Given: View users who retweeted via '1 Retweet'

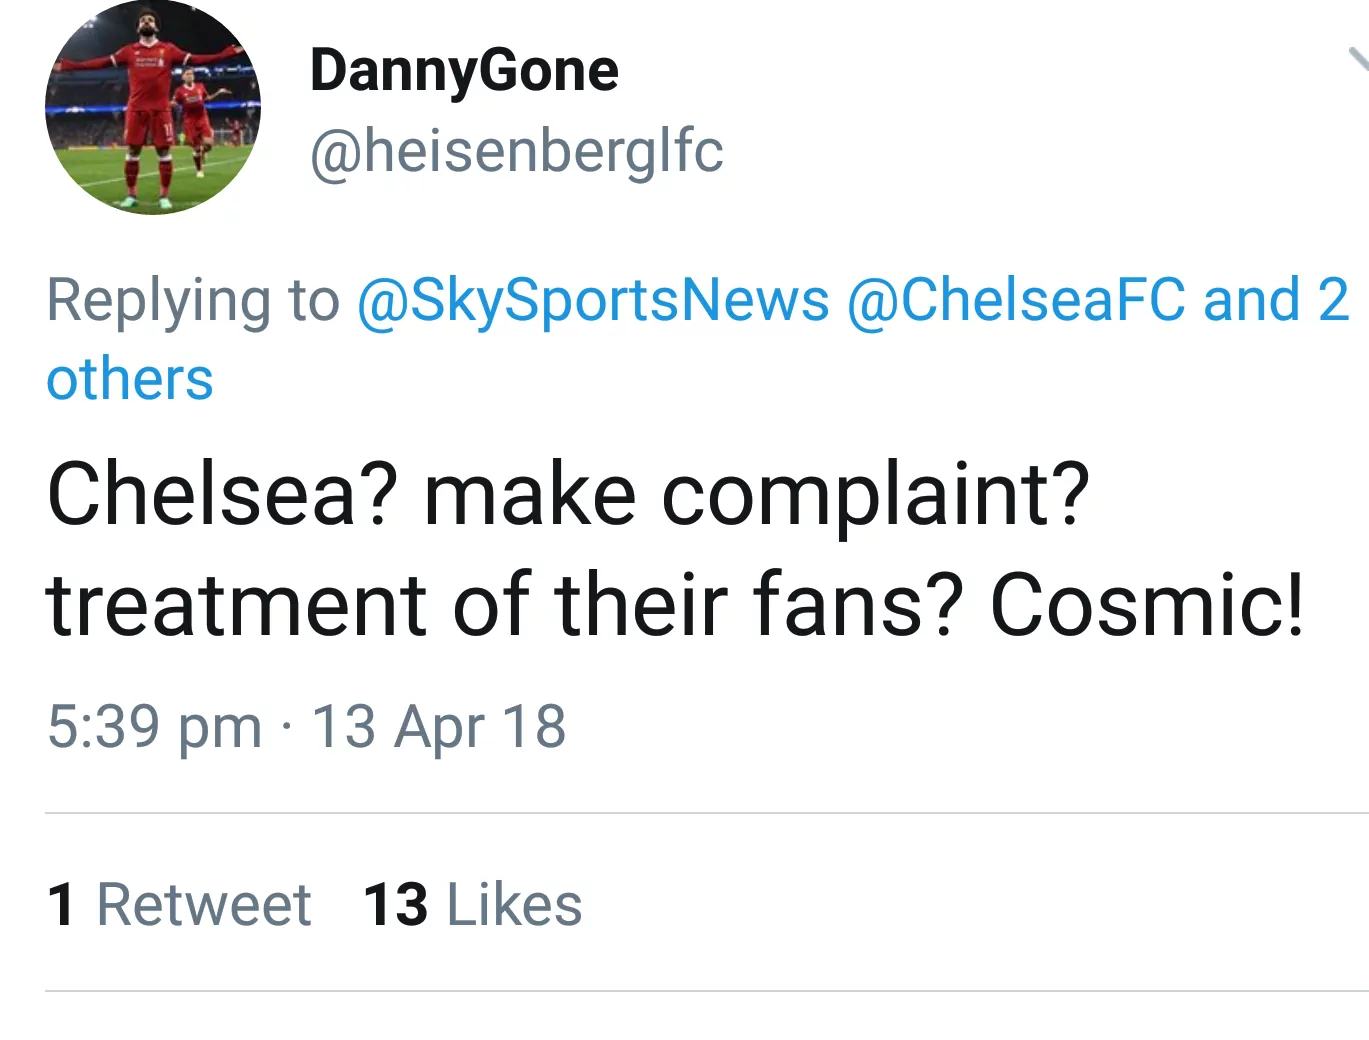Looking at the screenshot, I should (x=180, y=903).
